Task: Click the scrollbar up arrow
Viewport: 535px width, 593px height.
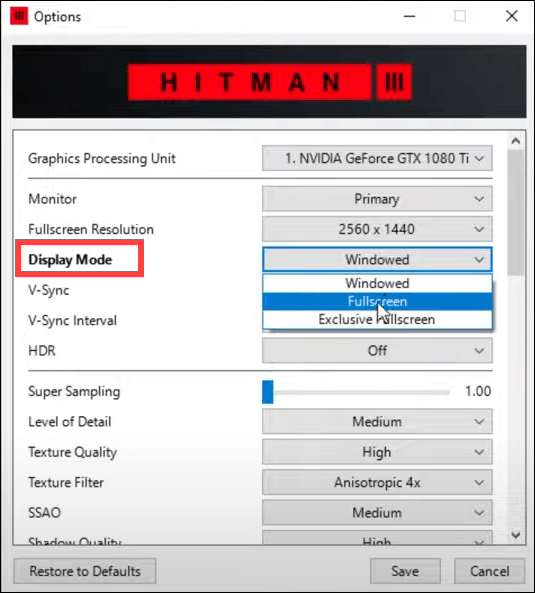Action: click(x=516, y=141)
